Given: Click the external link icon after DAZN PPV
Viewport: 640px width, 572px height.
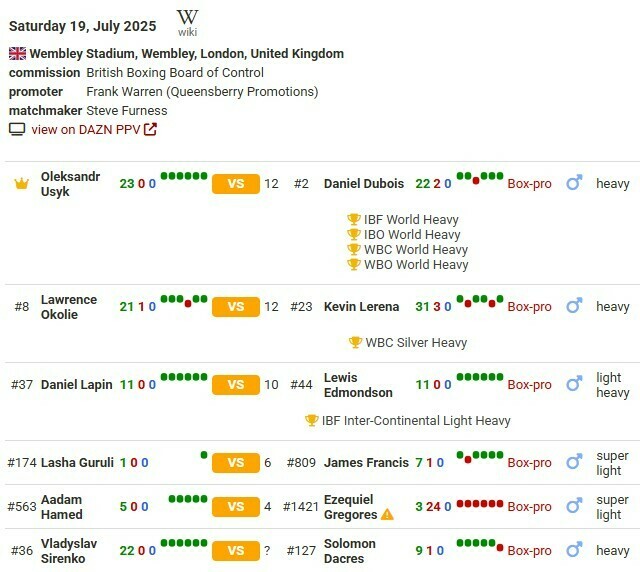Looking at the screenshot, I should click(151, 129).
